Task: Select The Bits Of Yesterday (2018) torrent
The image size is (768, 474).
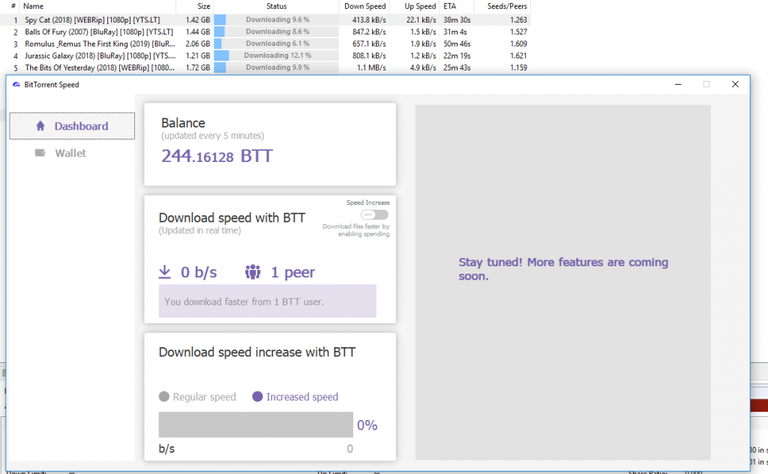Action: 265,68
